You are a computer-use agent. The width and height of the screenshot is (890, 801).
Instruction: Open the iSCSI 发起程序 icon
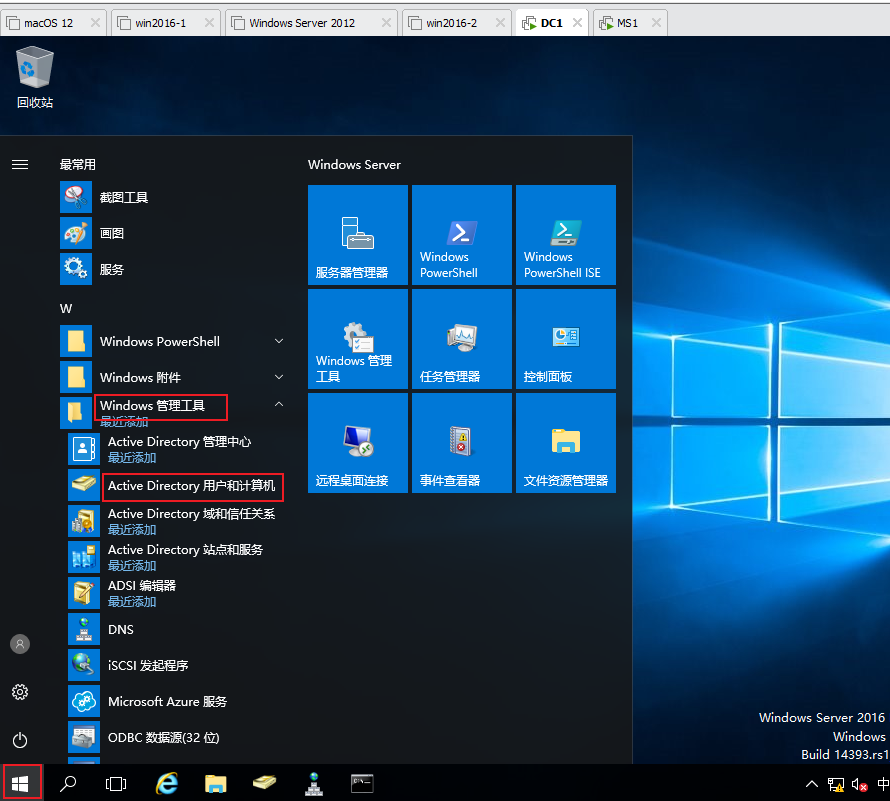(x=84, y=665)
